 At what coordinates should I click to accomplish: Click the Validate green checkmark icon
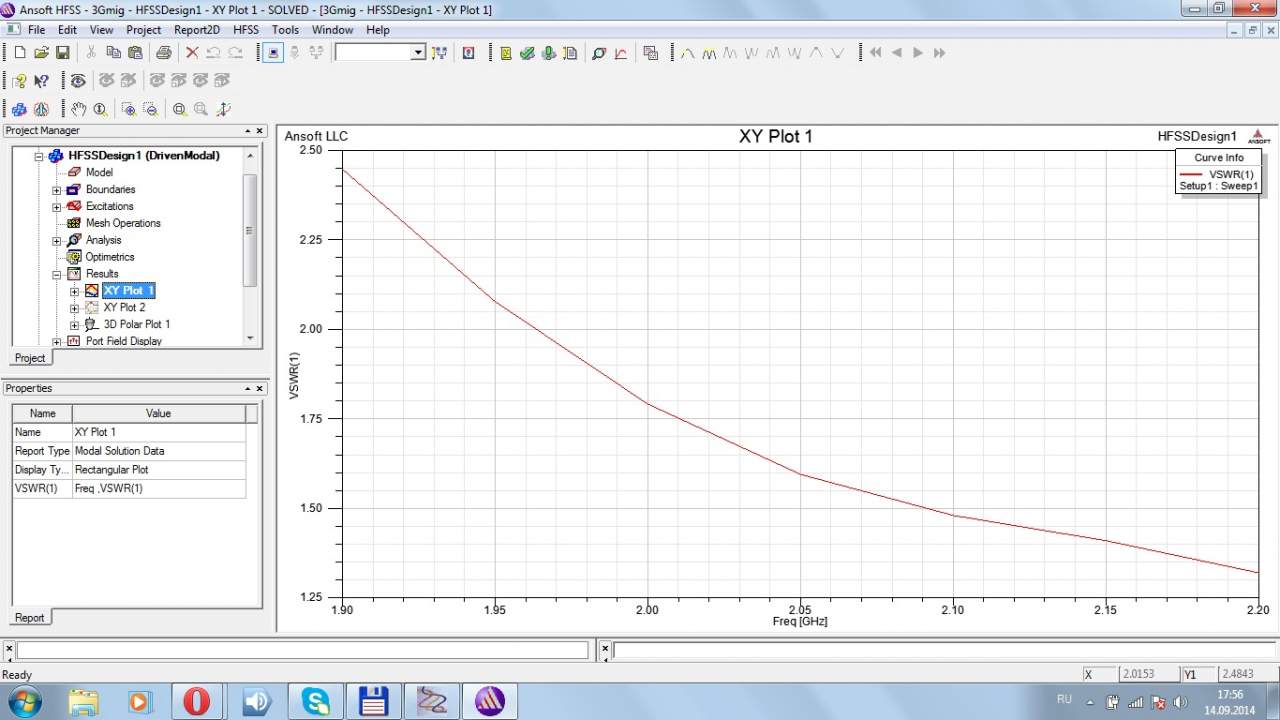coord(527,53)
